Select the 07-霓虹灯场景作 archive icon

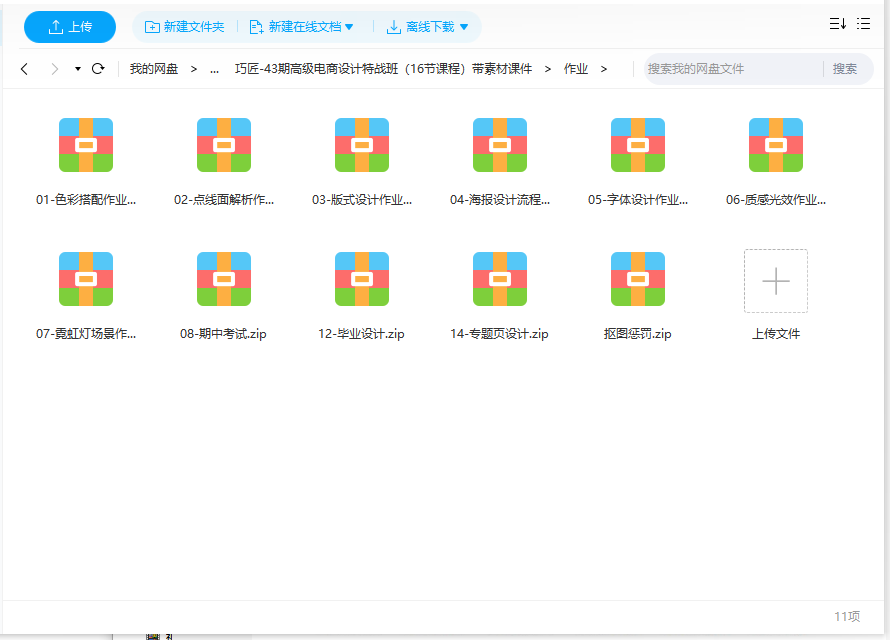(x=86, y=279)
